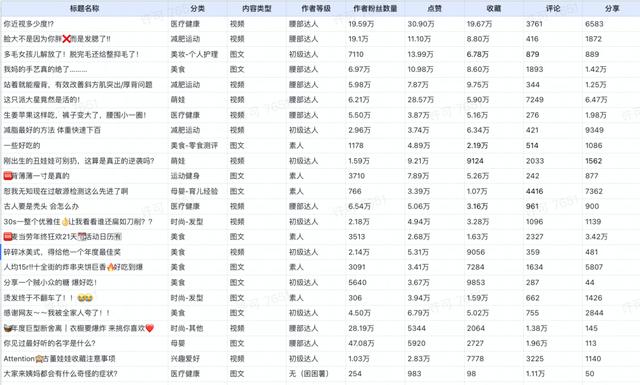Click 母婴 category in the 你见过最好听的名字 row
Image resolution: width=640 pixels, height=385 pixels.
[x=178, y=343]
